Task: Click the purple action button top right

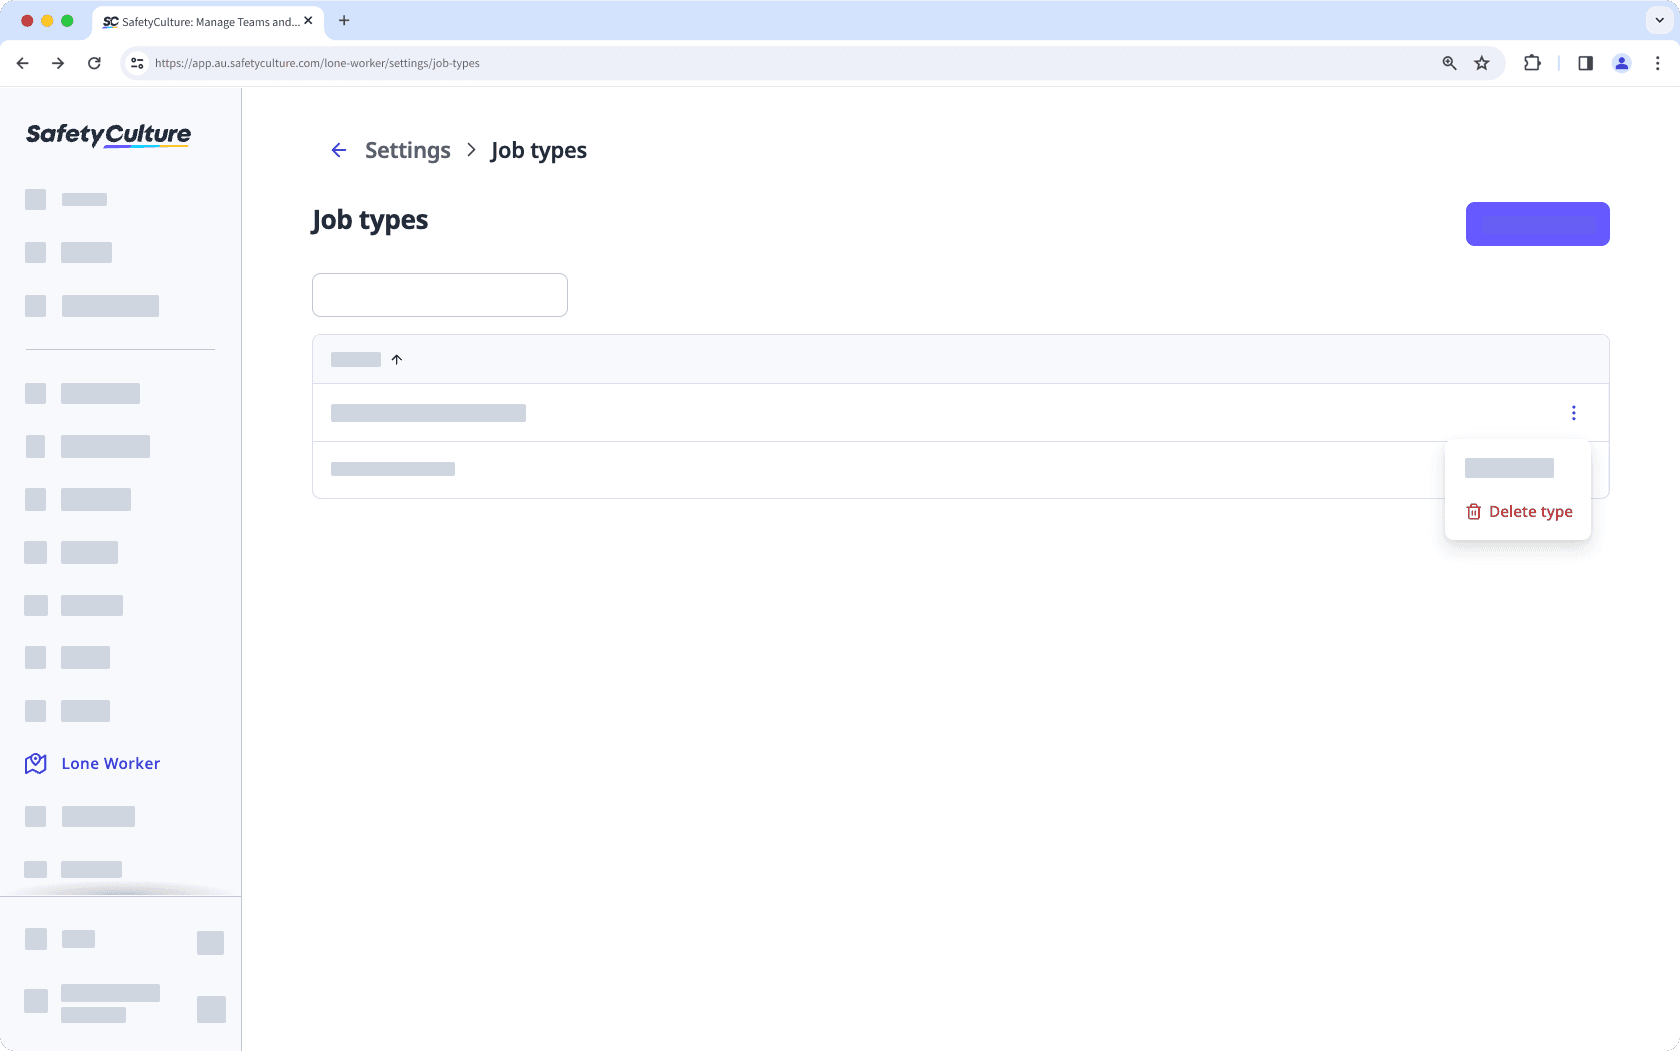Action: tap(1537, 223)
